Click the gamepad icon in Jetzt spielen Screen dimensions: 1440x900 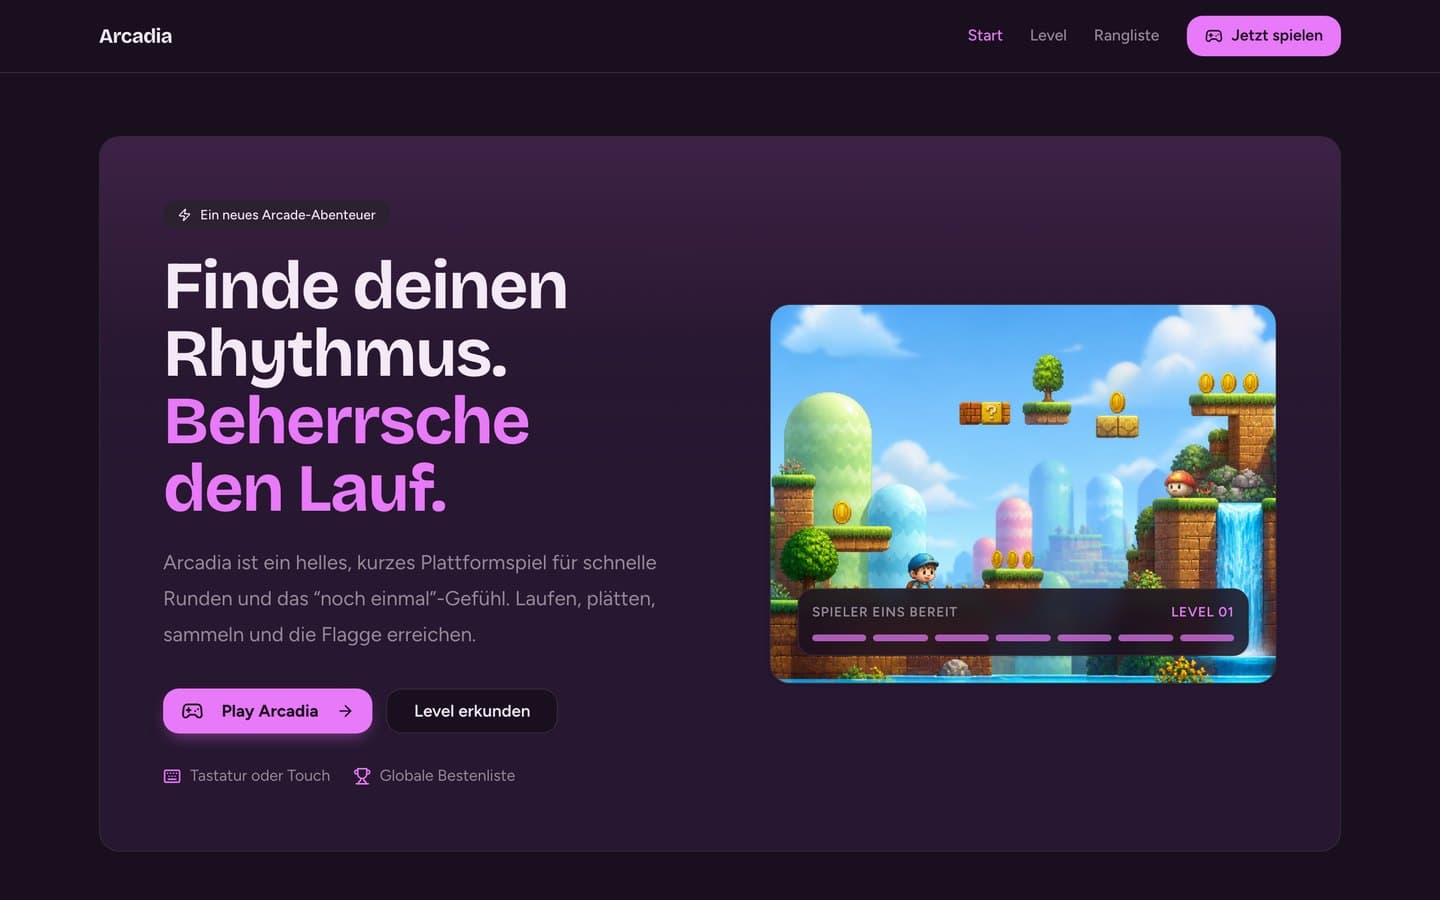point(1214,36)
